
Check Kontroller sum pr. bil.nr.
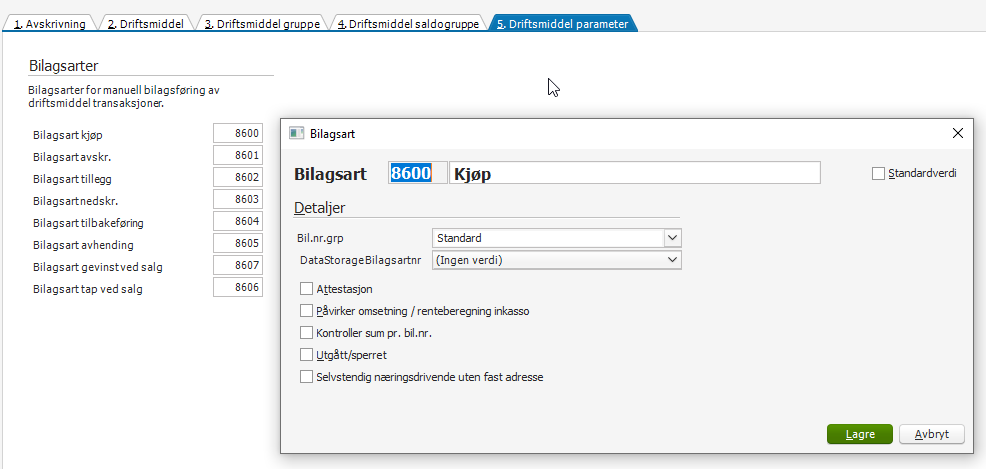(307, 333)
